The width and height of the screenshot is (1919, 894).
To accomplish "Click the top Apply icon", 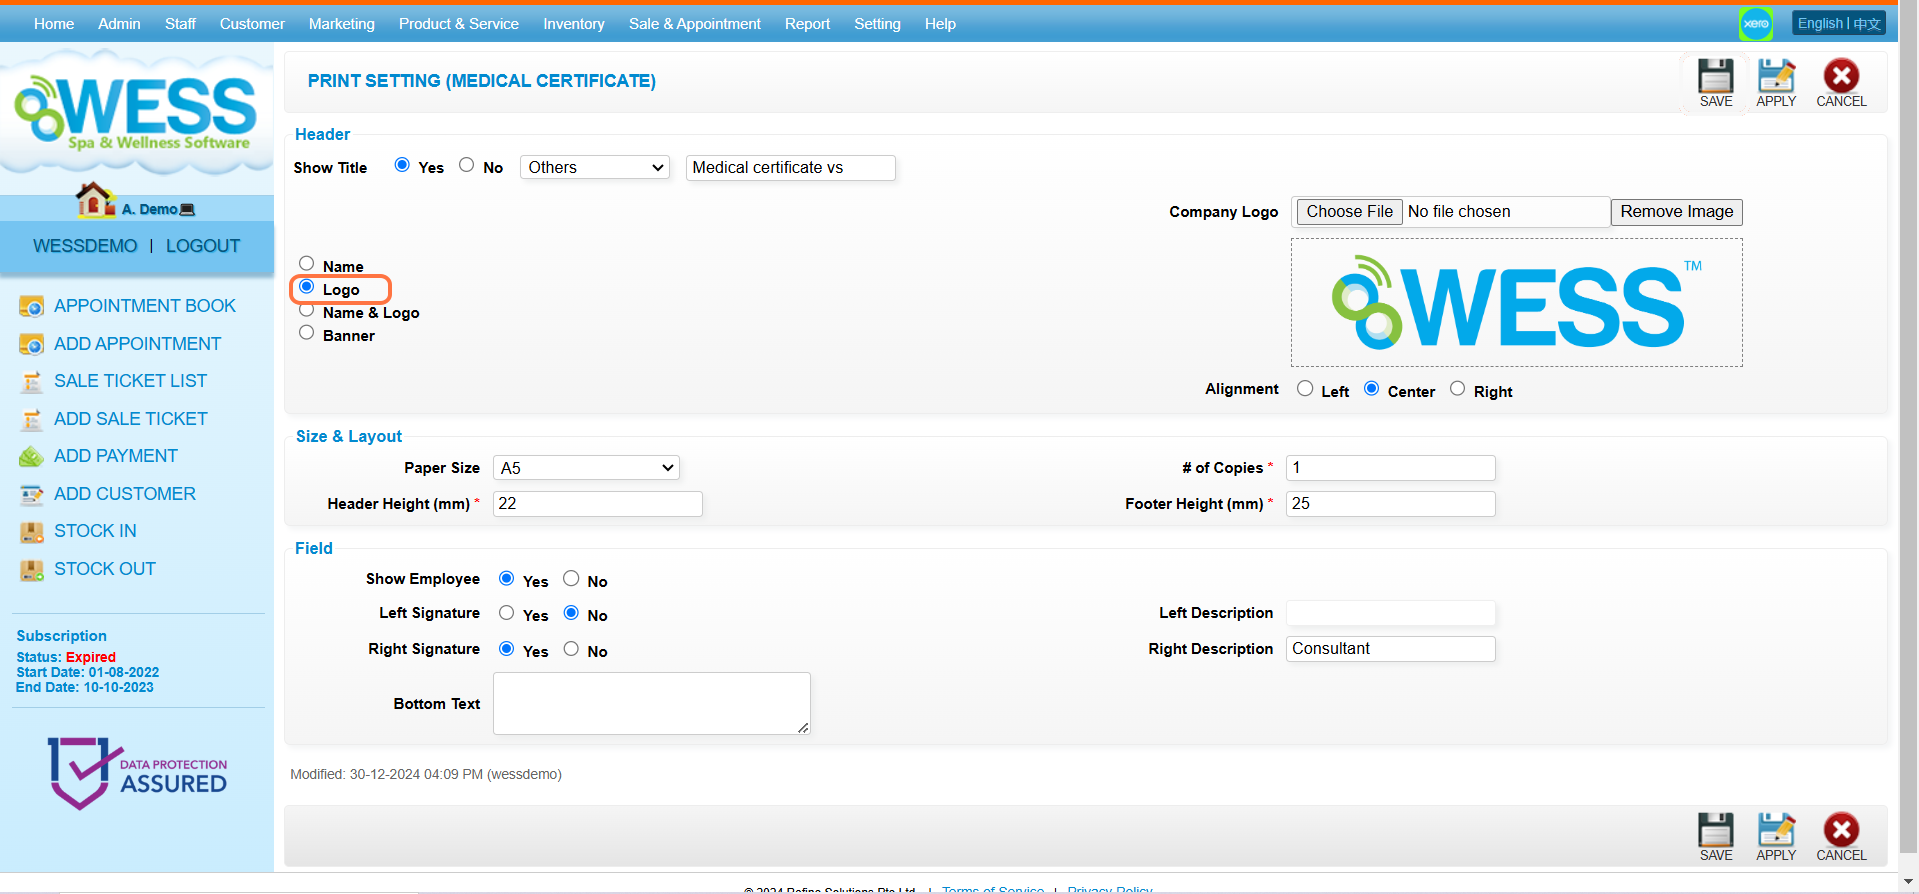I will [1776, 77].
